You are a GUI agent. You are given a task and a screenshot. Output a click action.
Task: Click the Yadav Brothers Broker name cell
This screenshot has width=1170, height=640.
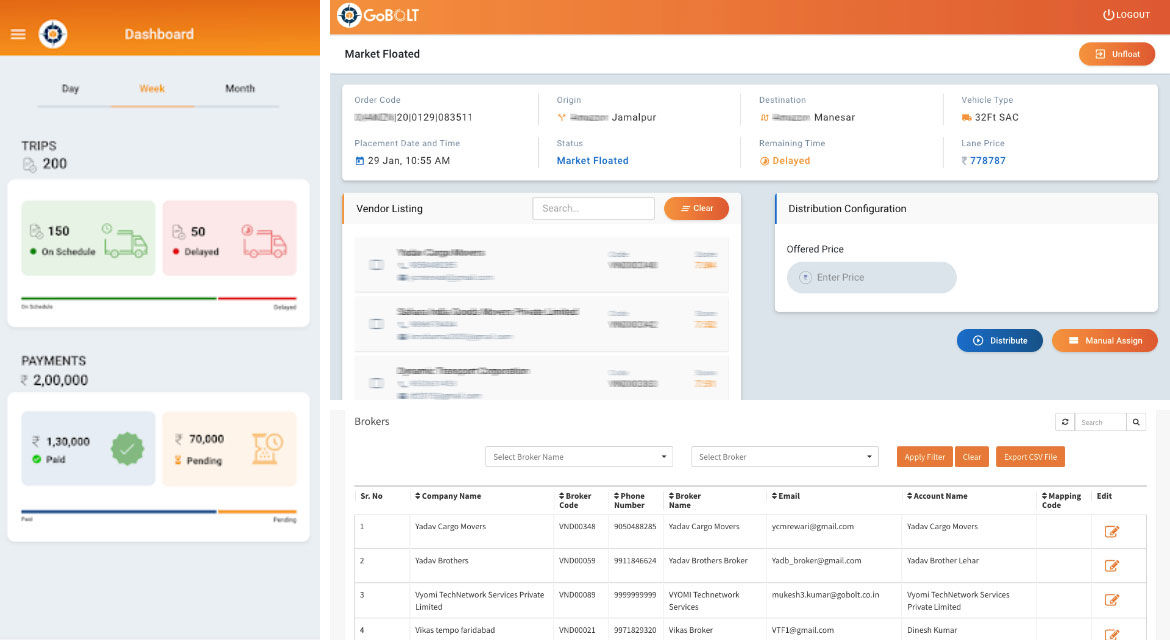click(x=708, y=561)
